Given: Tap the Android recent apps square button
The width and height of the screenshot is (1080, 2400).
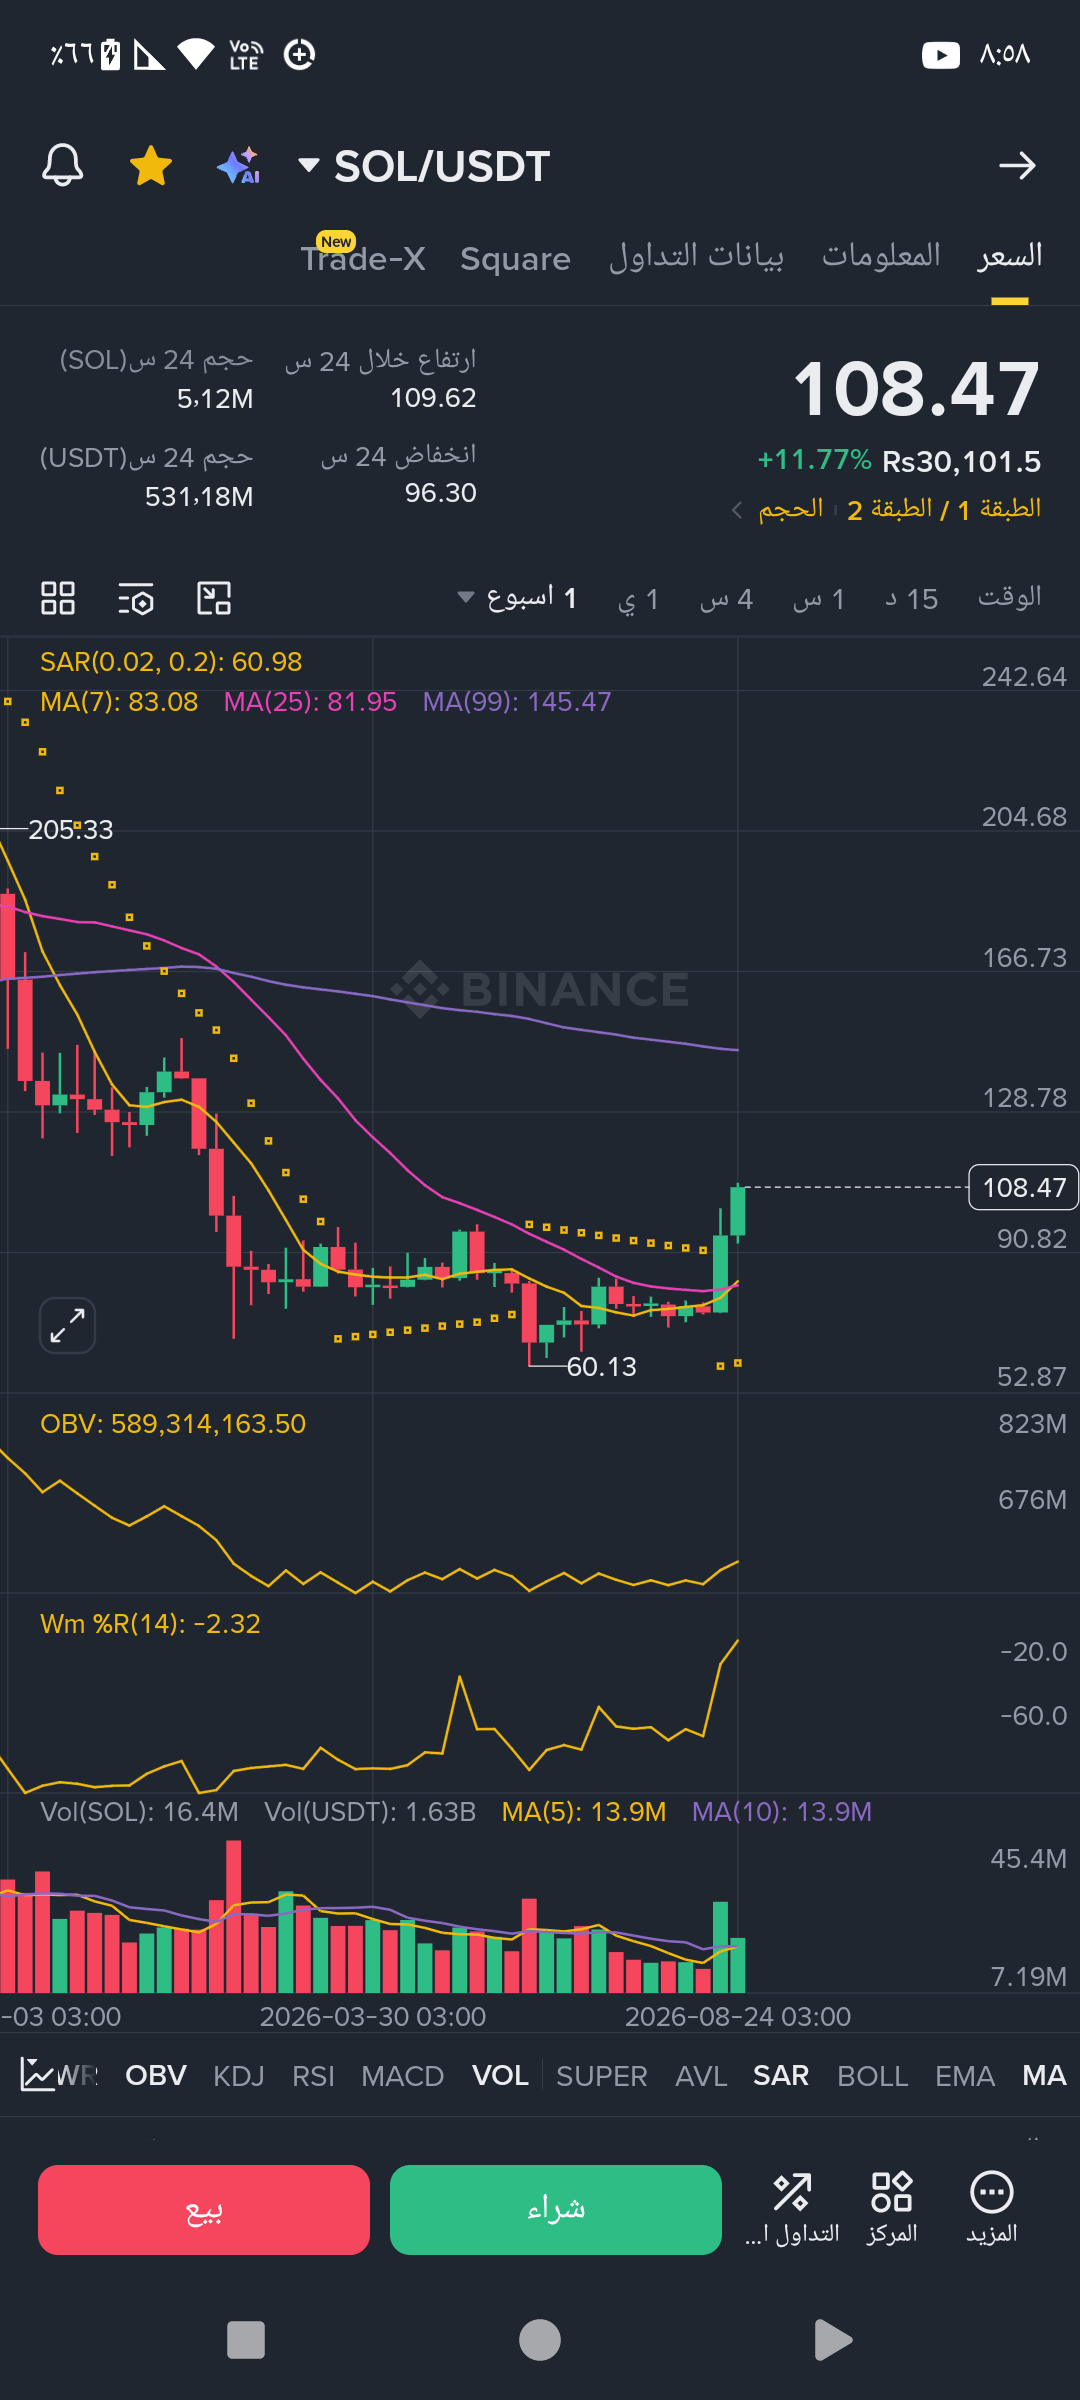Looking at the screenshot, I should tap(246, 2340).
